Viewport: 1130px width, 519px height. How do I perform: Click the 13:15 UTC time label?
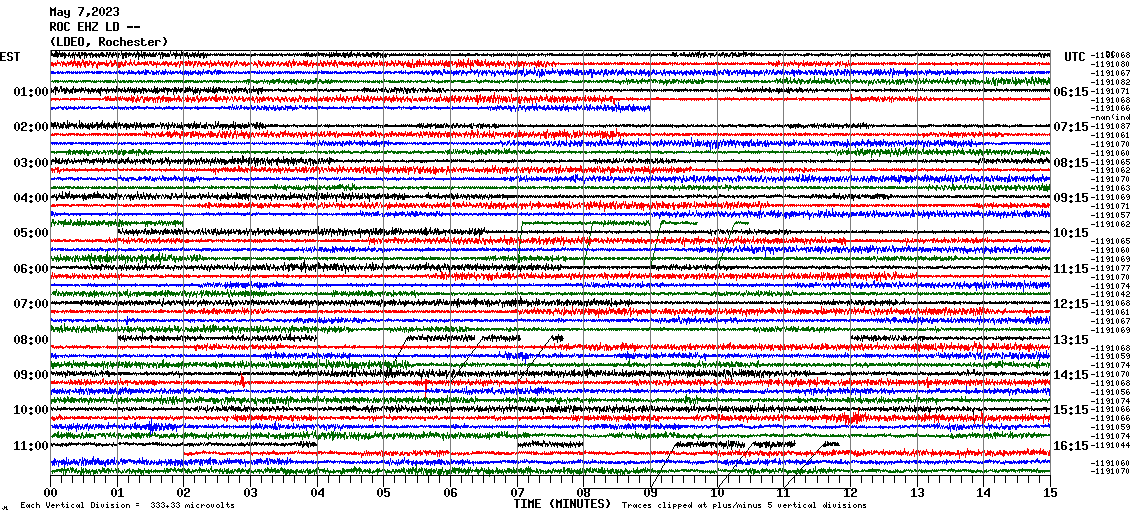pos(1071,340)
